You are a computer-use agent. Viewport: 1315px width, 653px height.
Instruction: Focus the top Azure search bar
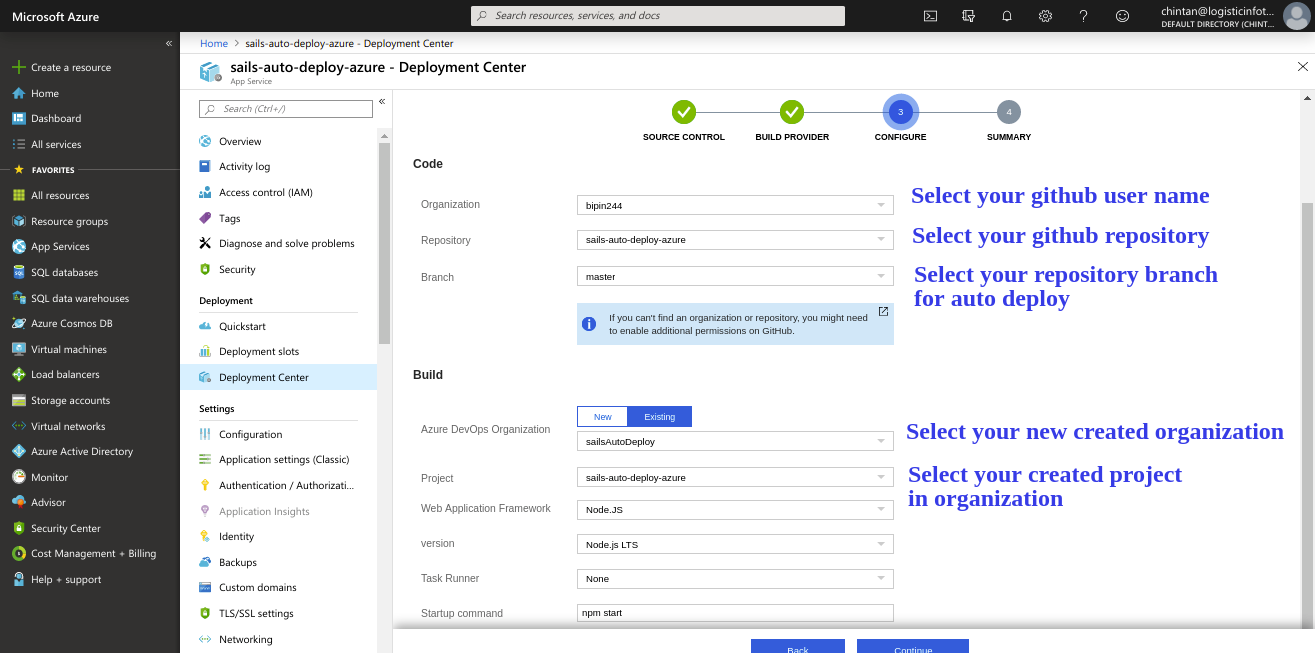[x=658, y=16]
